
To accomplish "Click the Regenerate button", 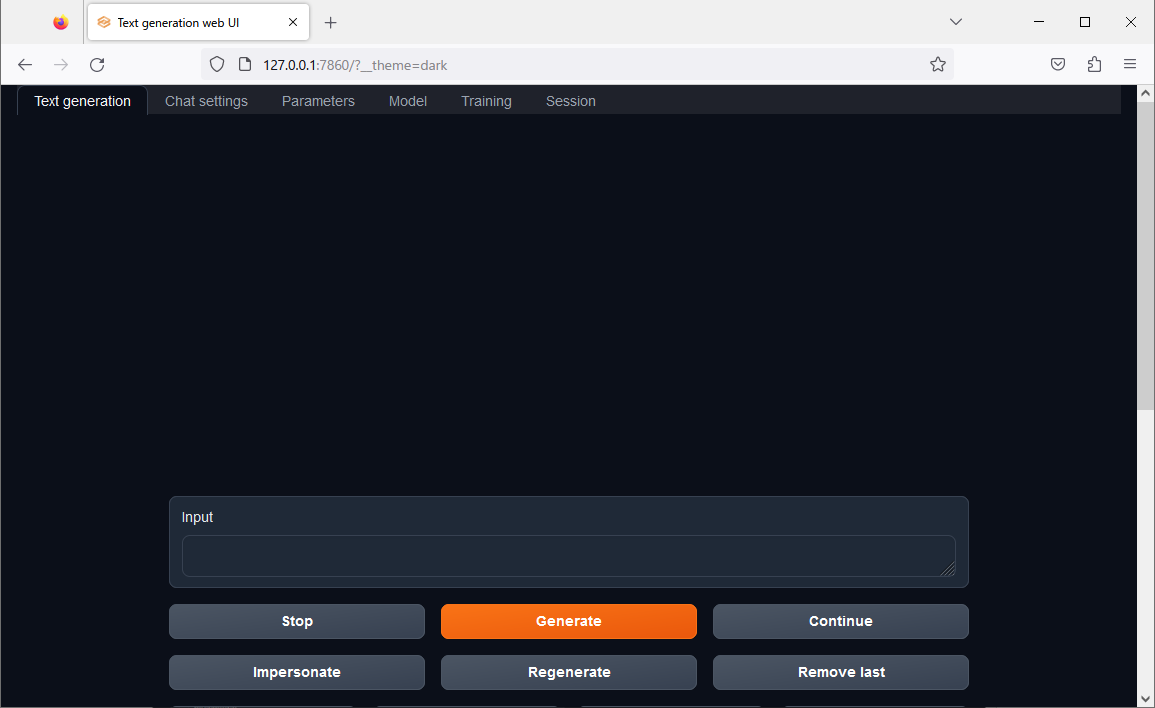I will 569,672.
